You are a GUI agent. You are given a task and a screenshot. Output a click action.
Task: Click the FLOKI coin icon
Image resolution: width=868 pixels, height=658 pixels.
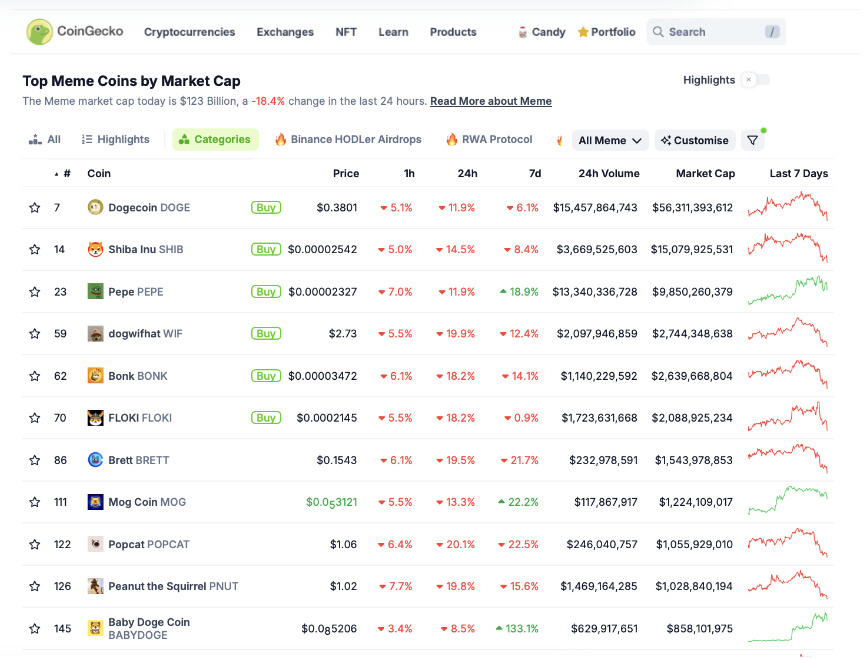[x=95, y=418]
